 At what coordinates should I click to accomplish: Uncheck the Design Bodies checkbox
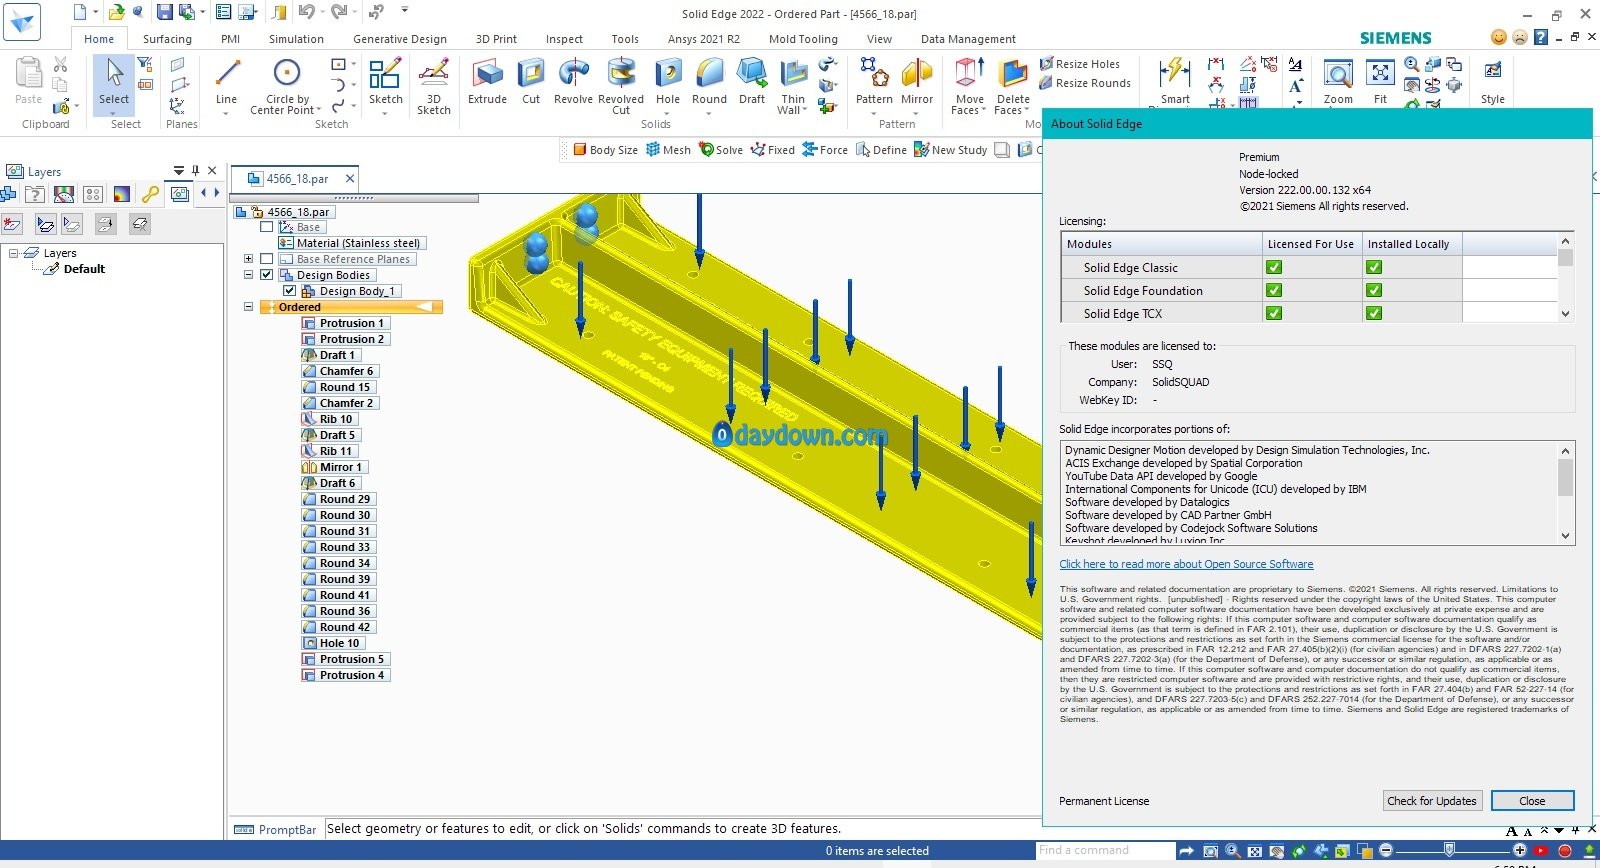267,275
